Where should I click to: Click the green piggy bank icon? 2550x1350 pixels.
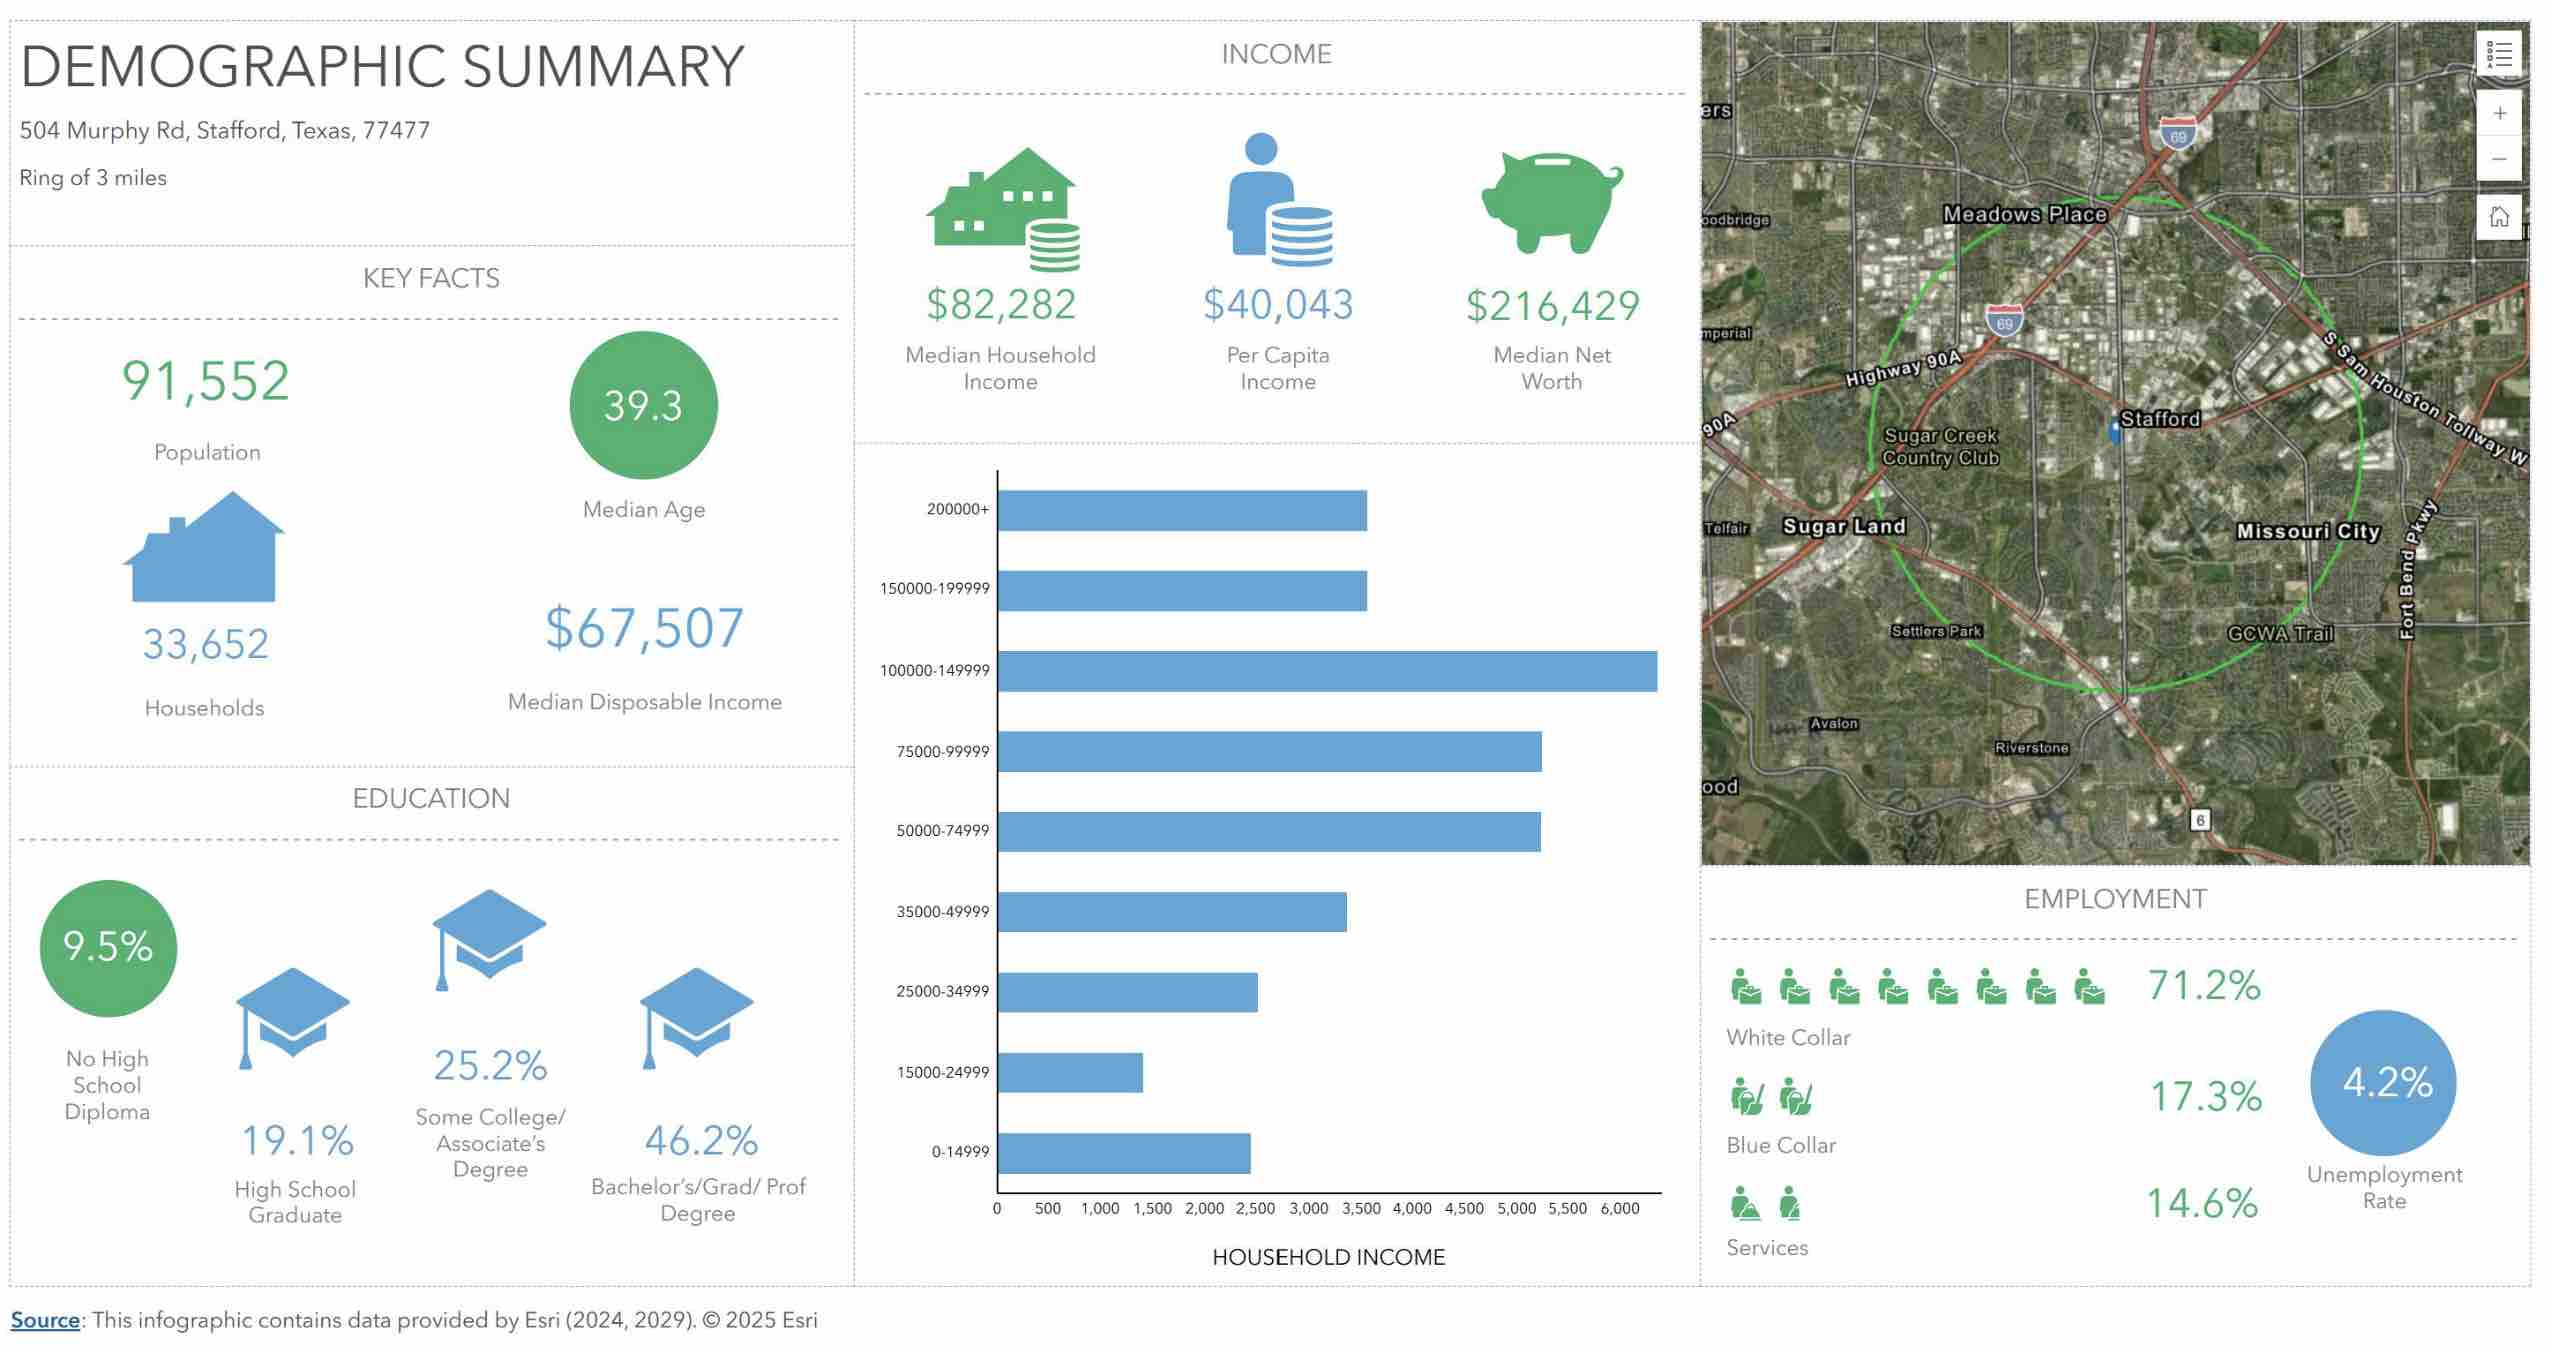click(1551, 202)
